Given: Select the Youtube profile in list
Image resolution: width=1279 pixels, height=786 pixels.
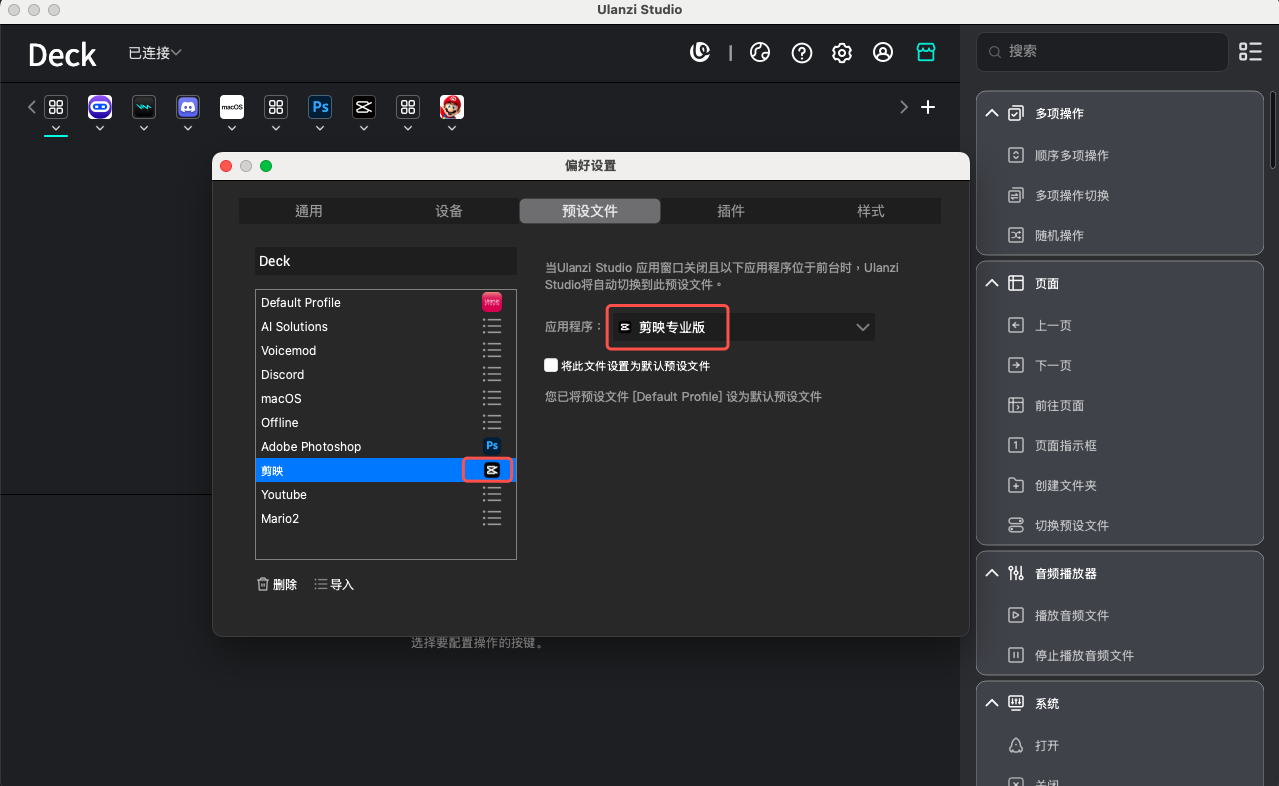Looking at the screenshot, I should (x=284, y=495).
